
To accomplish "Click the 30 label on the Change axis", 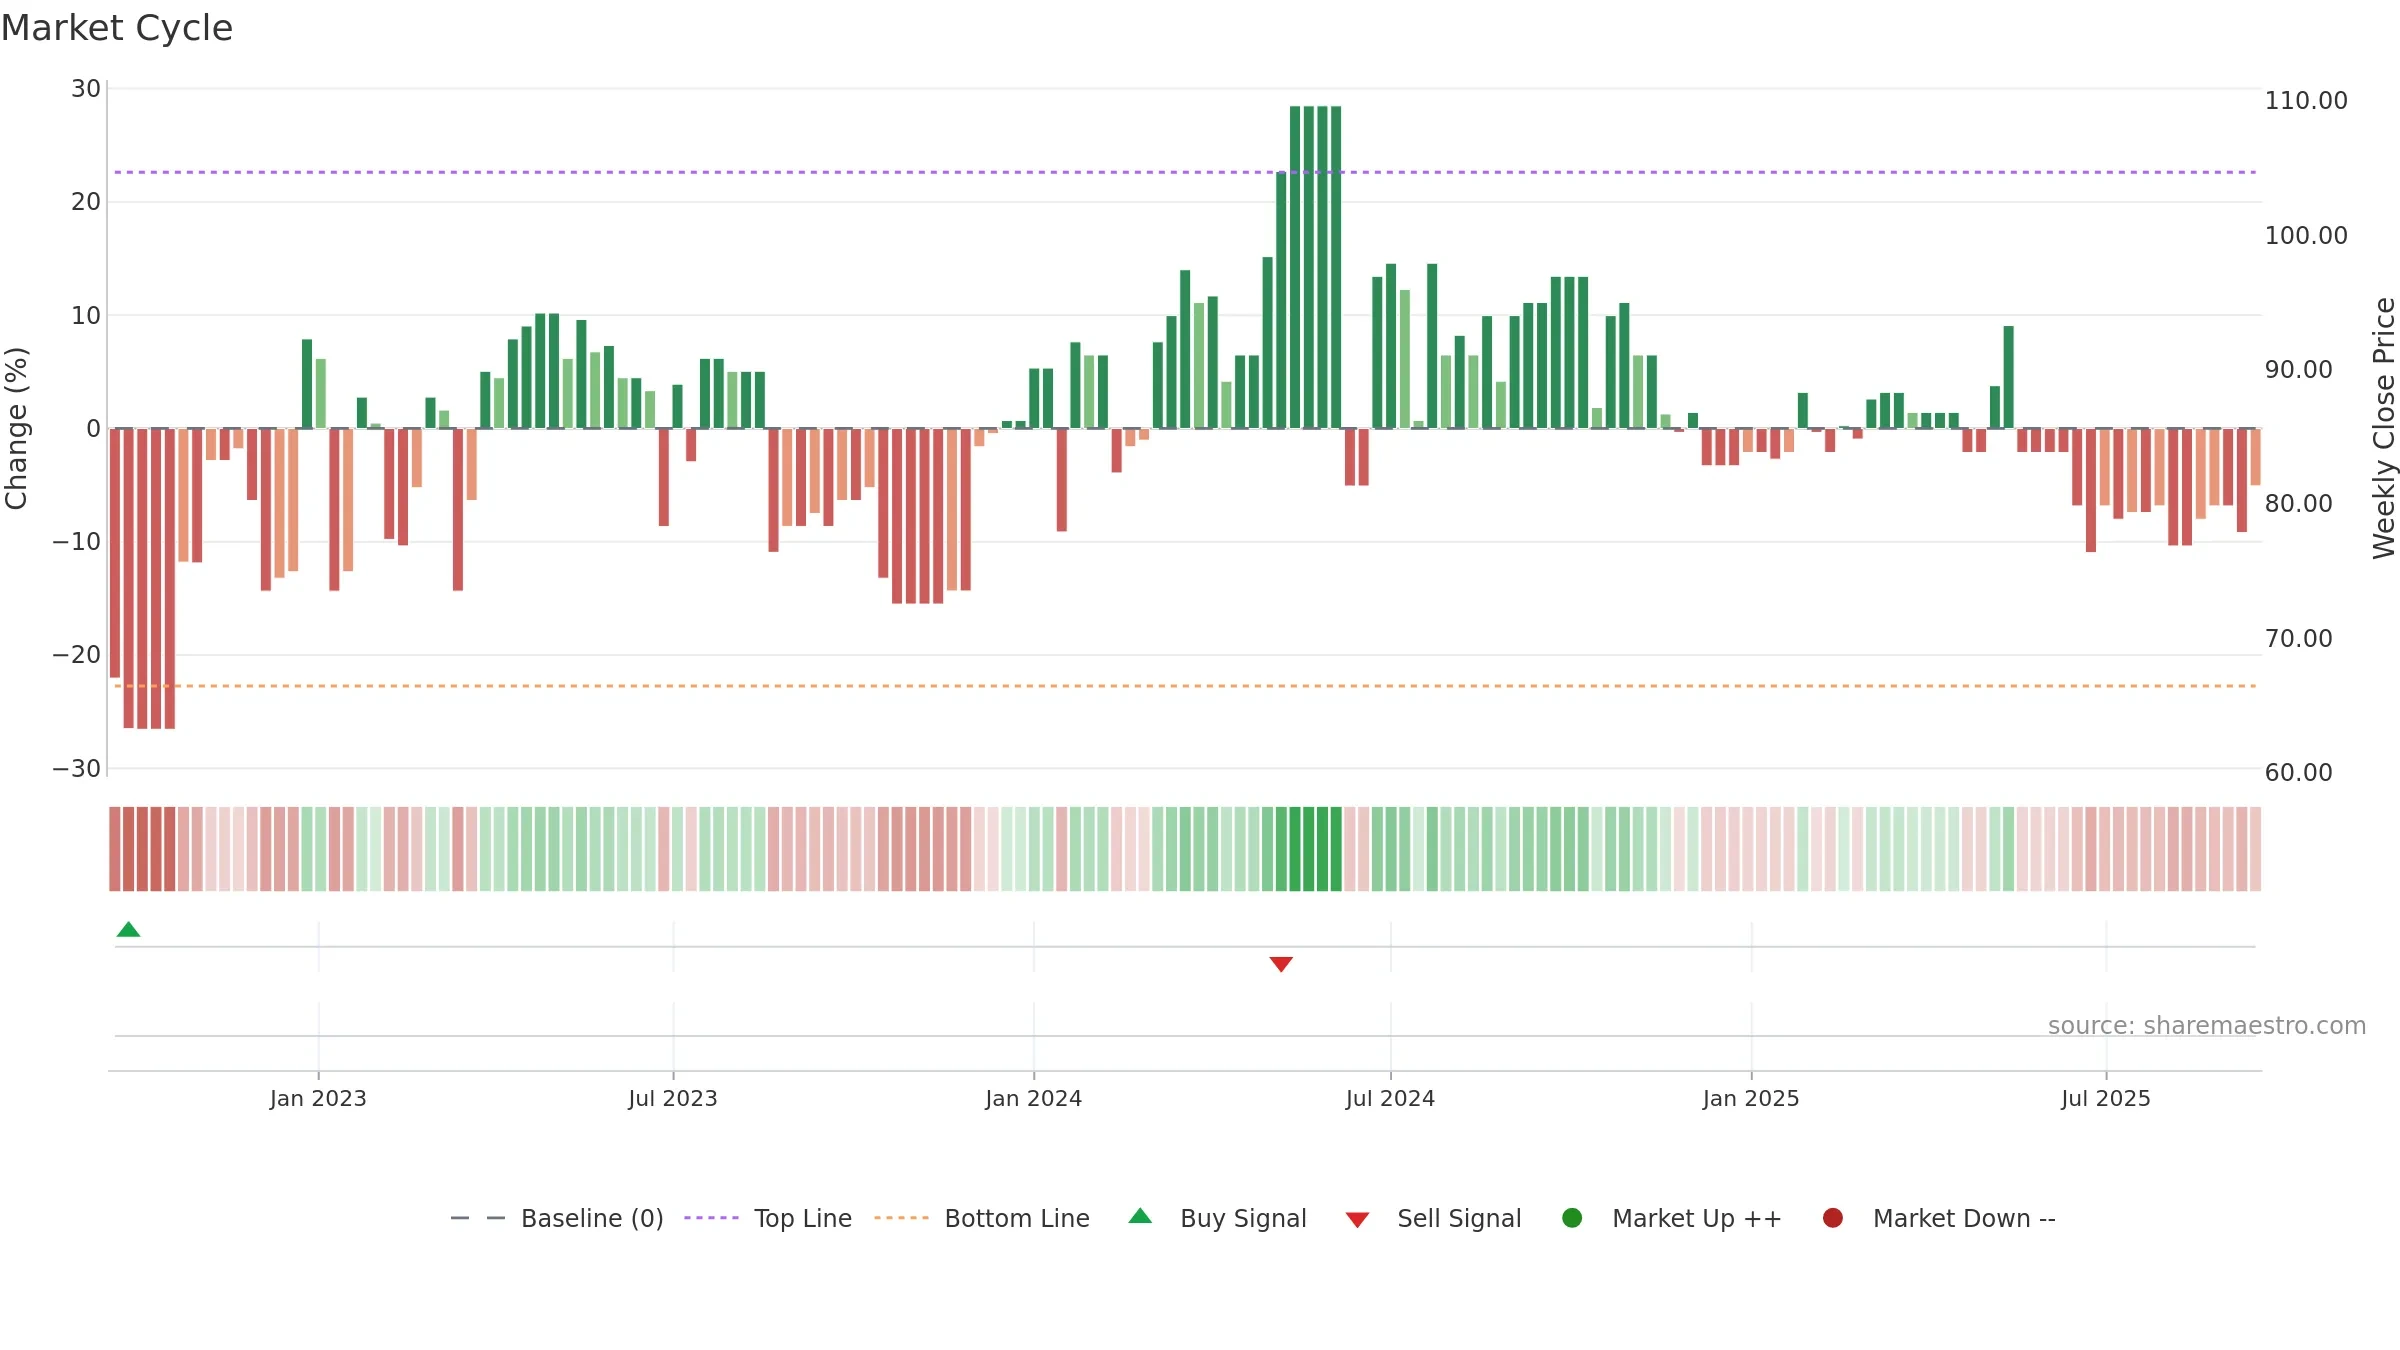I will click(x=86, y=89).
